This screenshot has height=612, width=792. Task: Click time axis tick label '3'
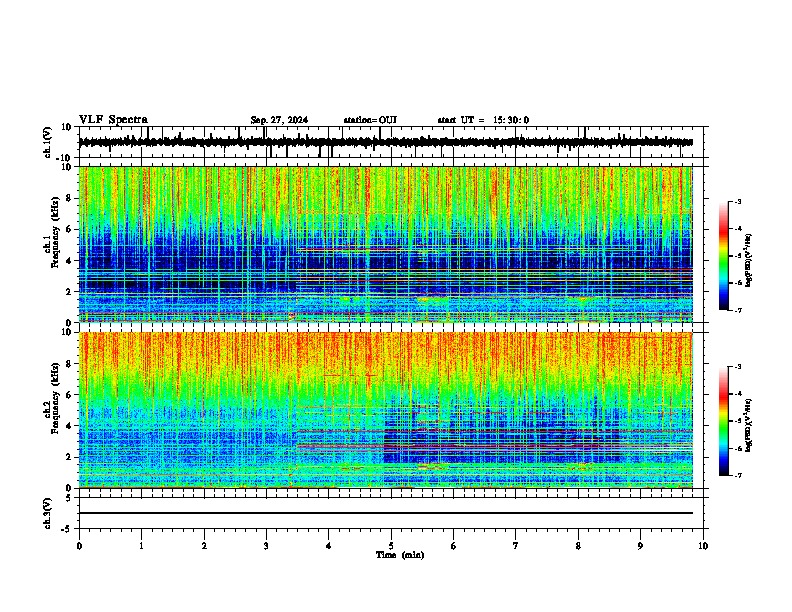tap(266, 546)
